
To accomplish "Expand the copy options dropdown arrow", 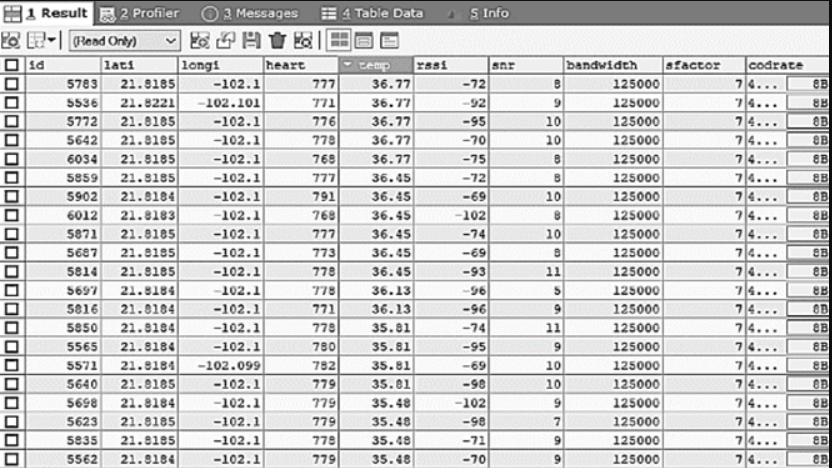I will point(49,41).
